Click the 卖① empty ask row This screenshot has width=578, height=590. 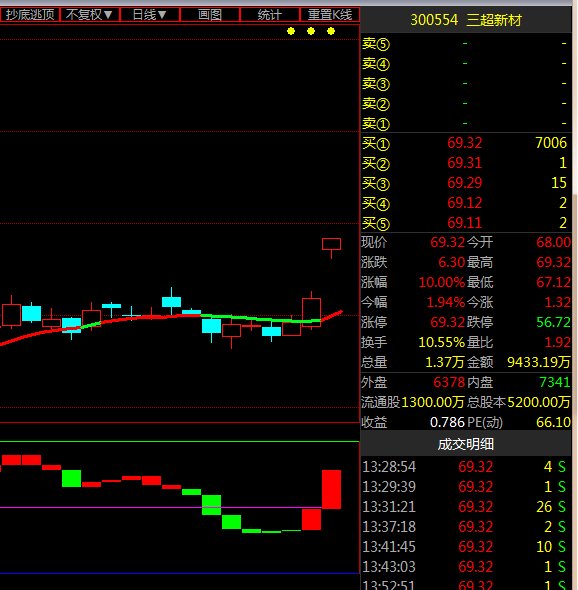coord(465,123)
